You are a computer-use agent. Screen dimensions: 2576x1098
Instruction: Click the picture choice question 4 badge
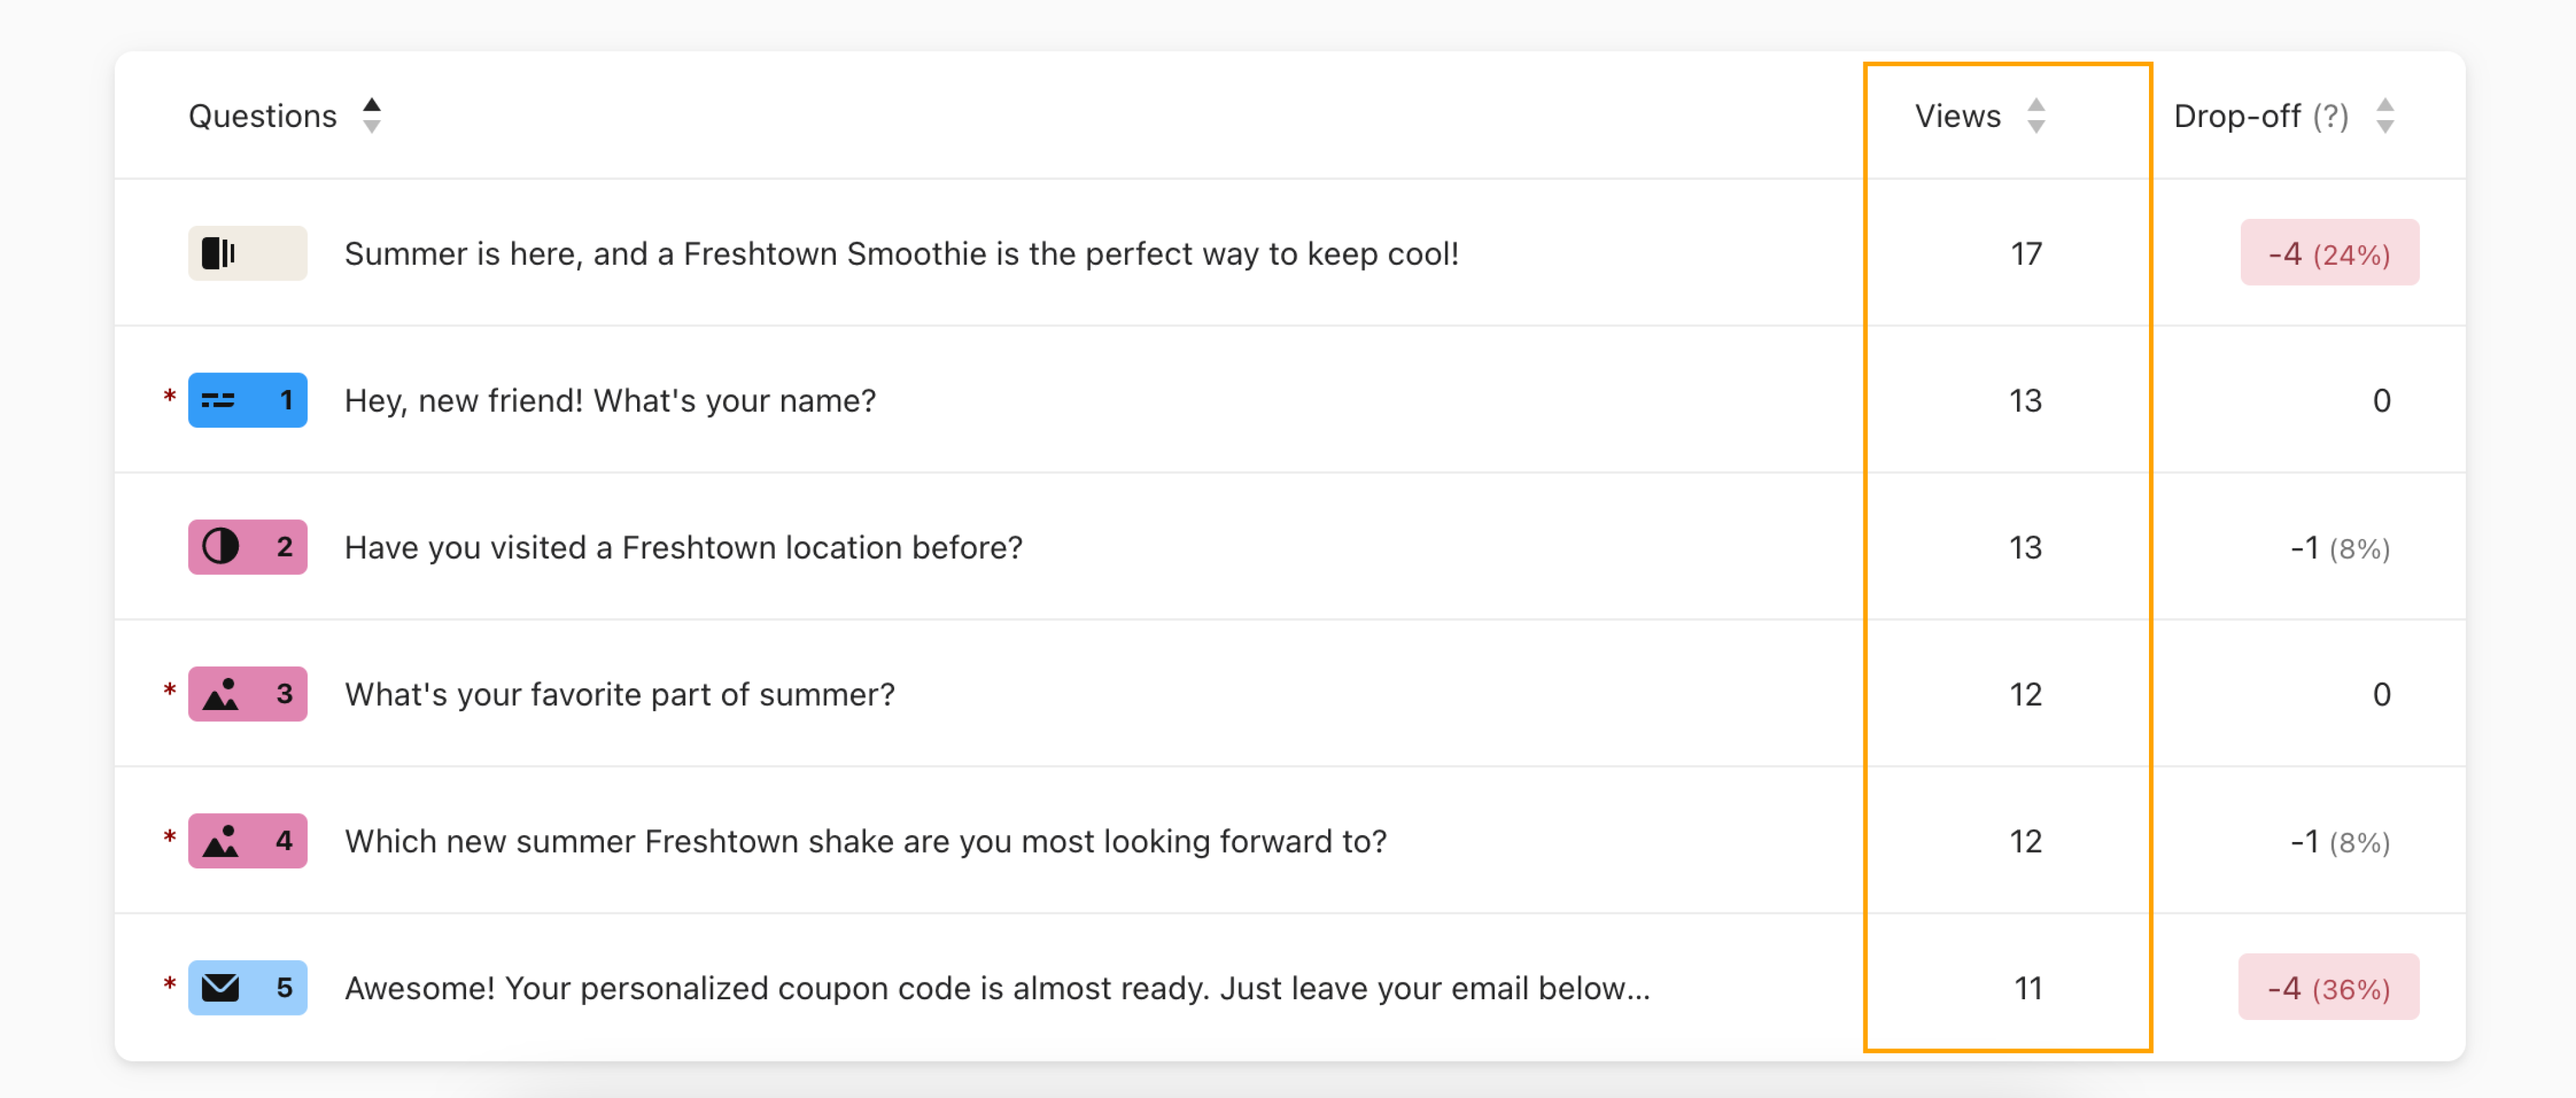point(247,841)
